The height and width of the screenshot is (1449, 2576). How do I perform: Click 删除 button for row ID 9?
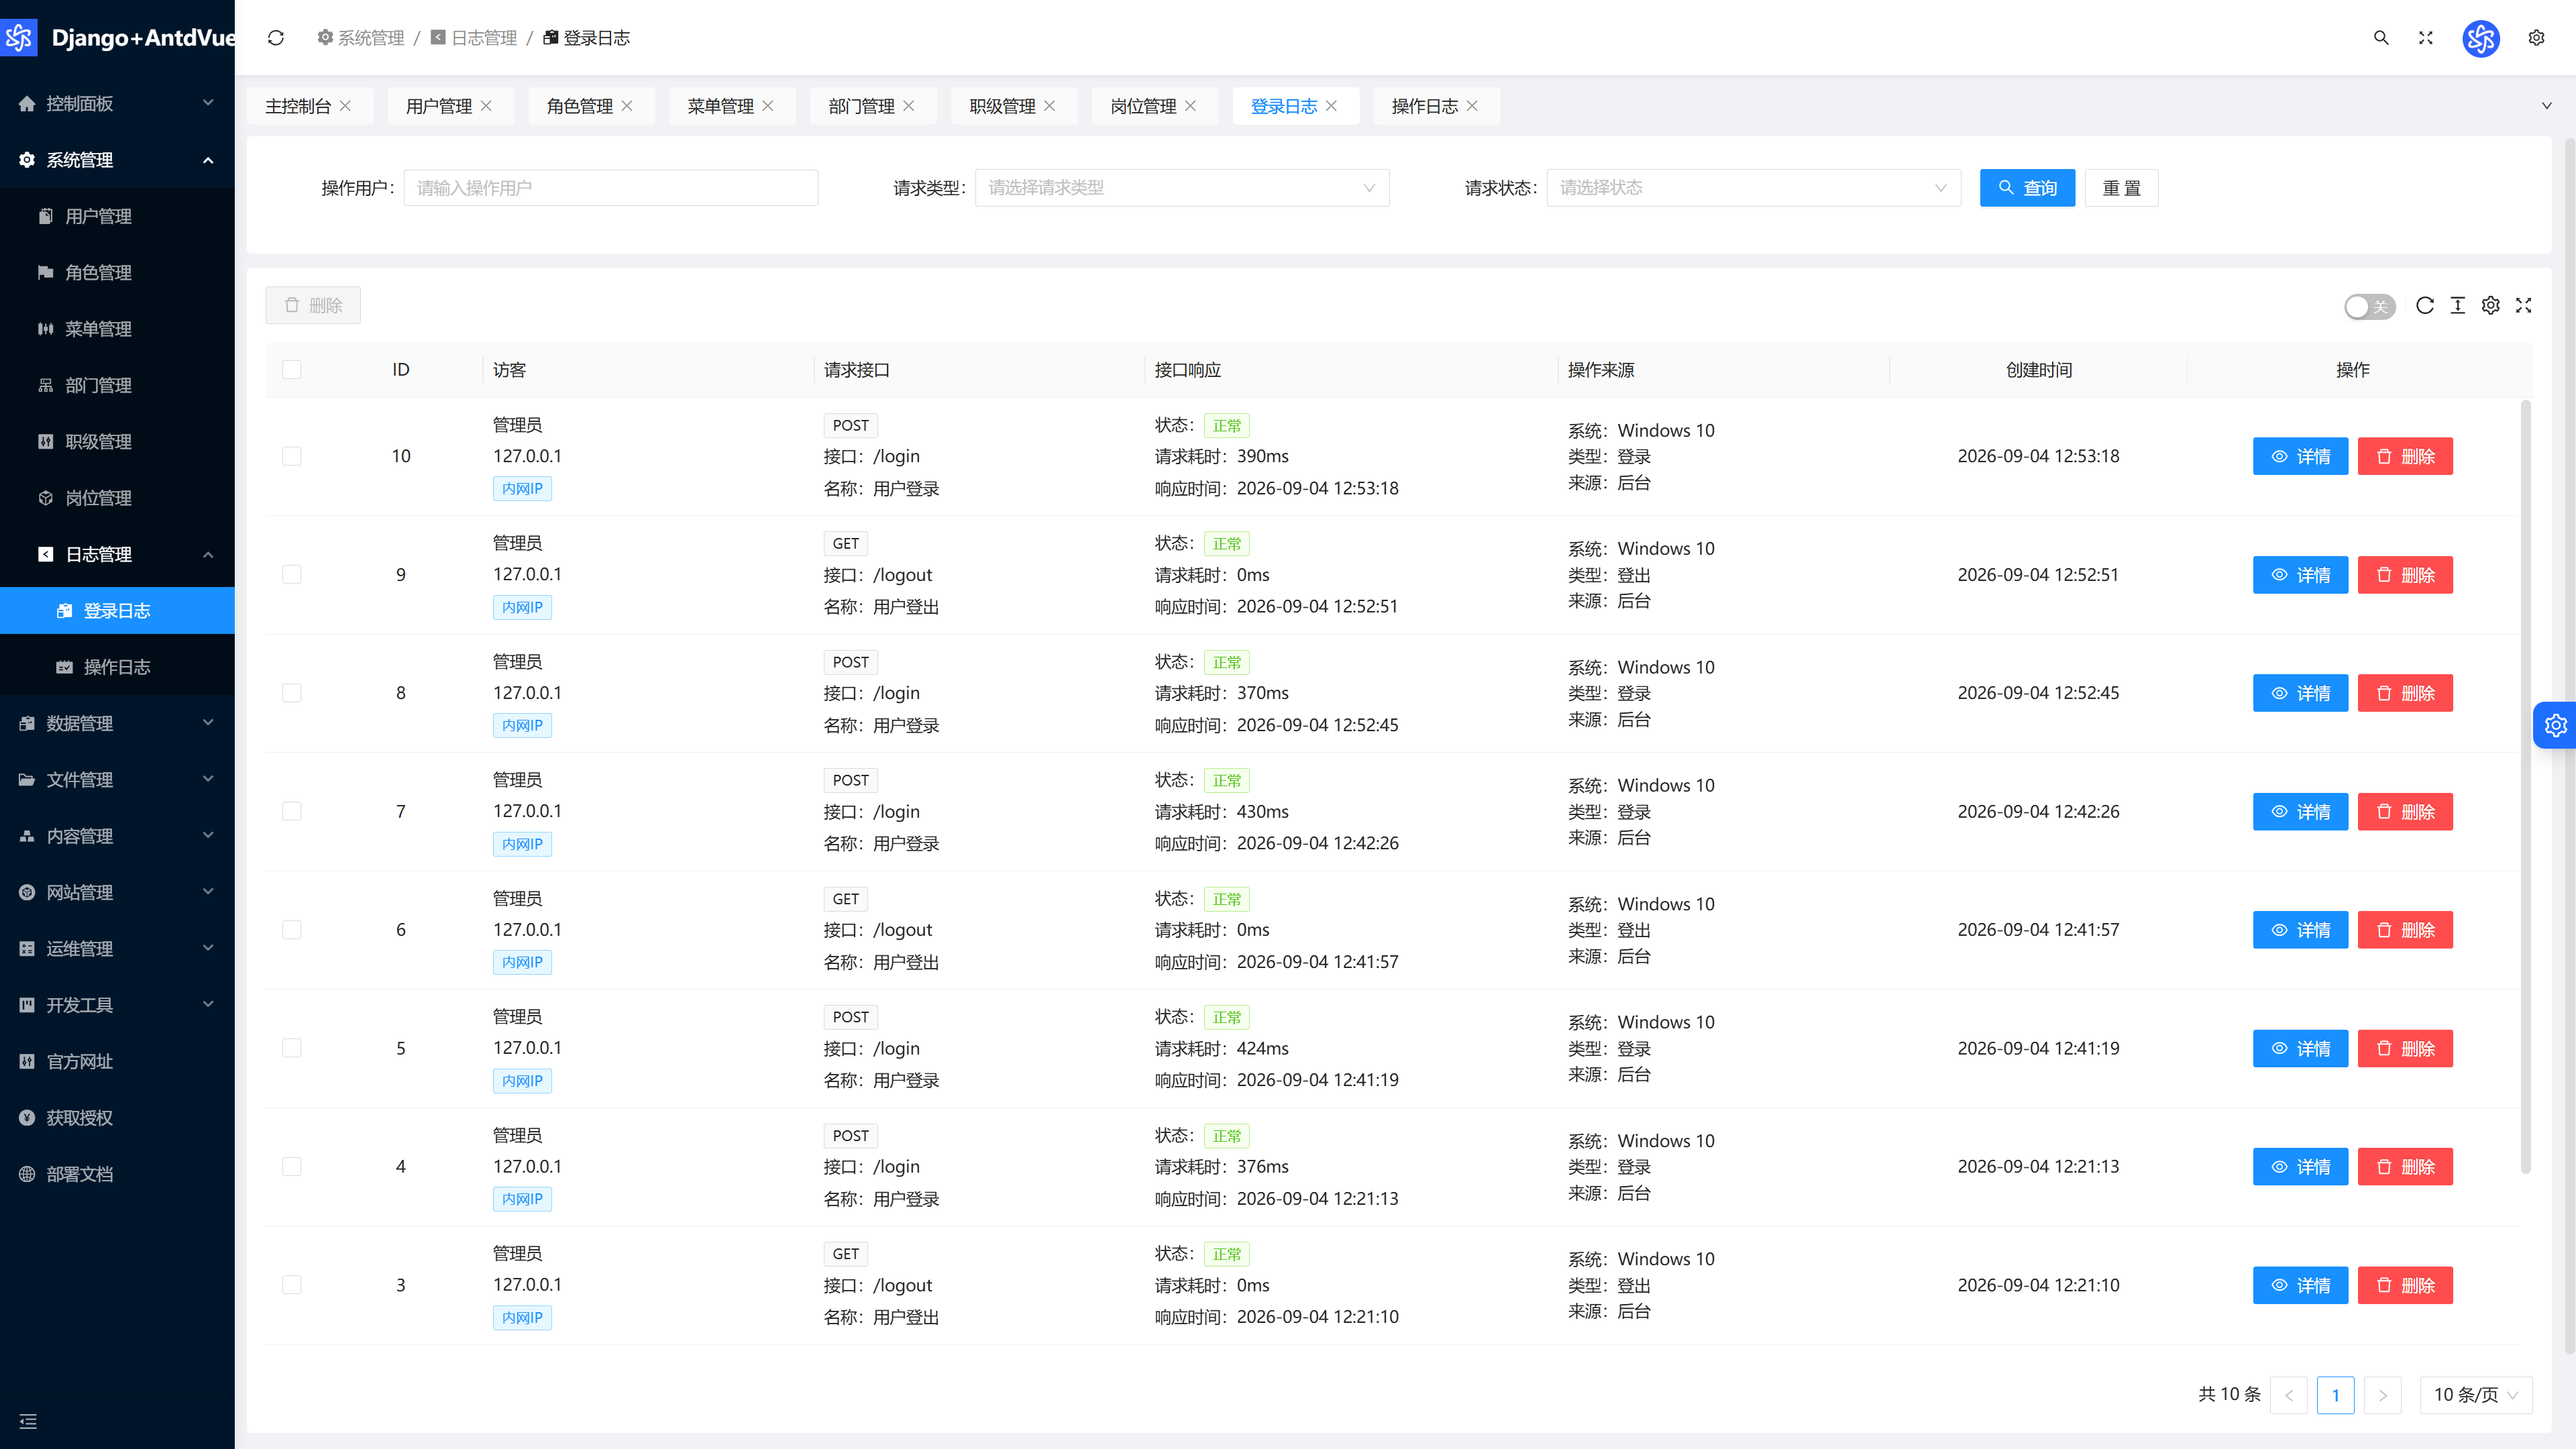click(x=2405, y=575)
